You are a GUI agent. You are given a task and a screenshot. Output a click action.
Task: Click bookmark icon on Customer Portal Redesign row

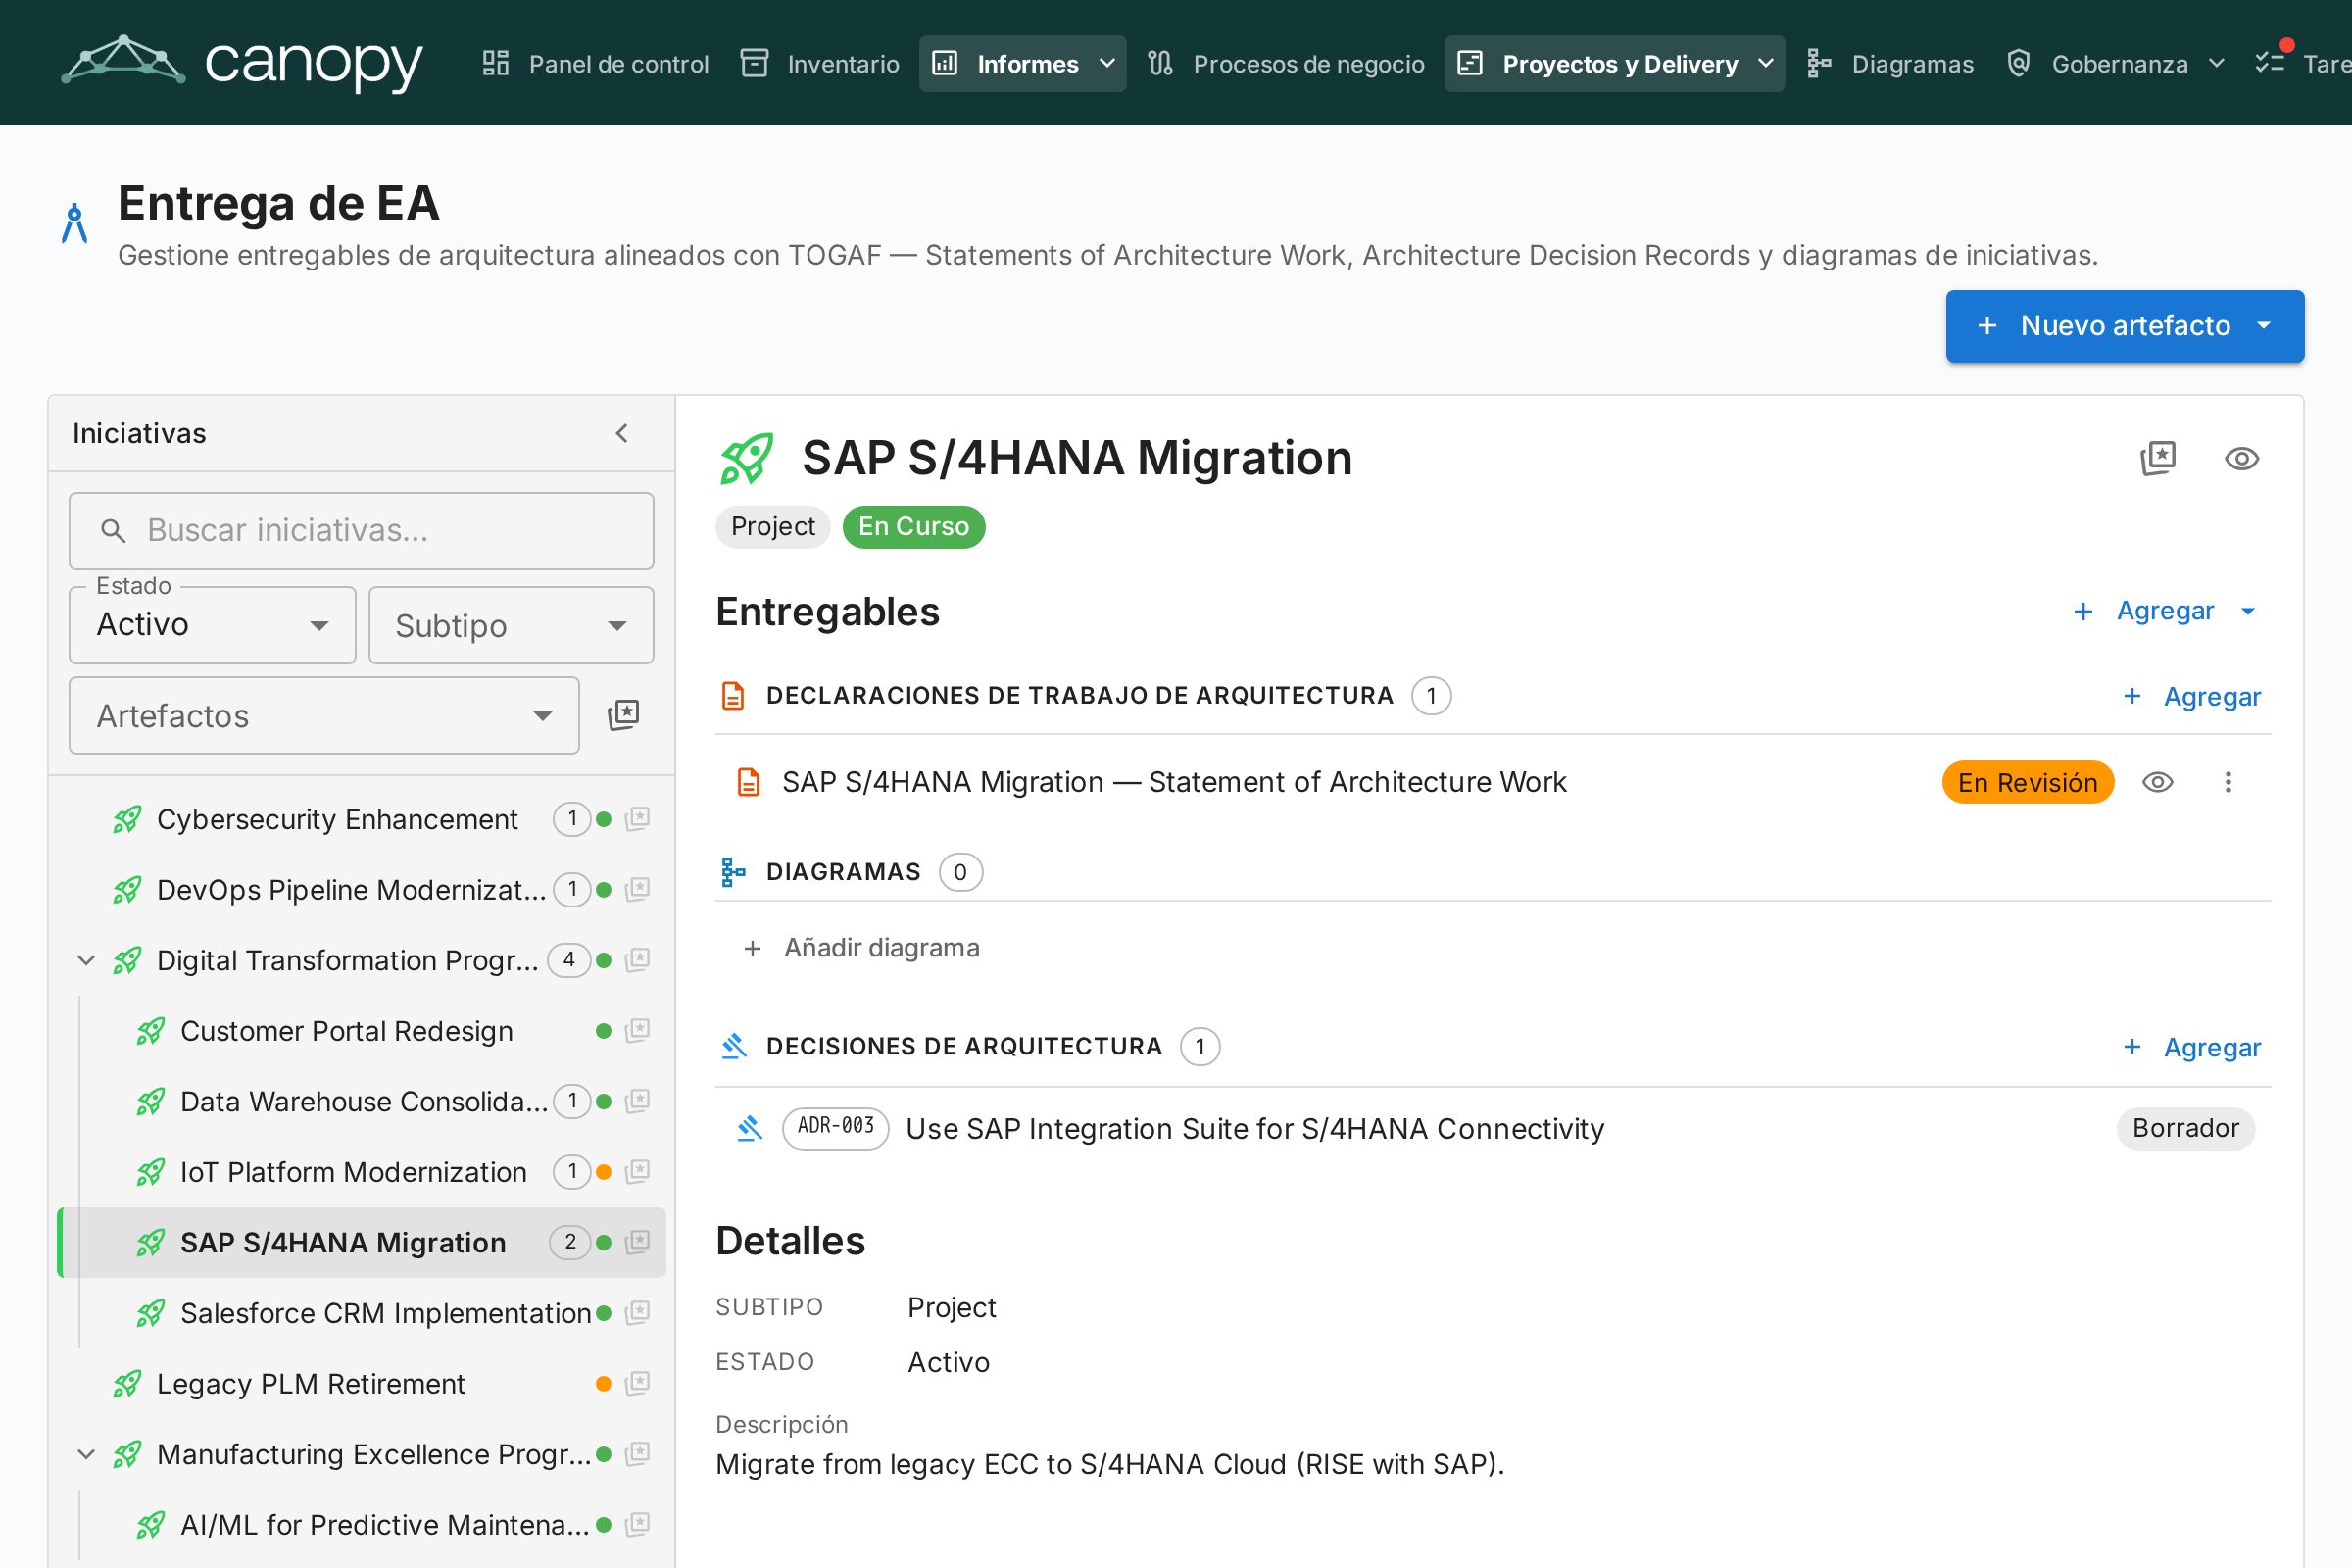pos(637,1030)
